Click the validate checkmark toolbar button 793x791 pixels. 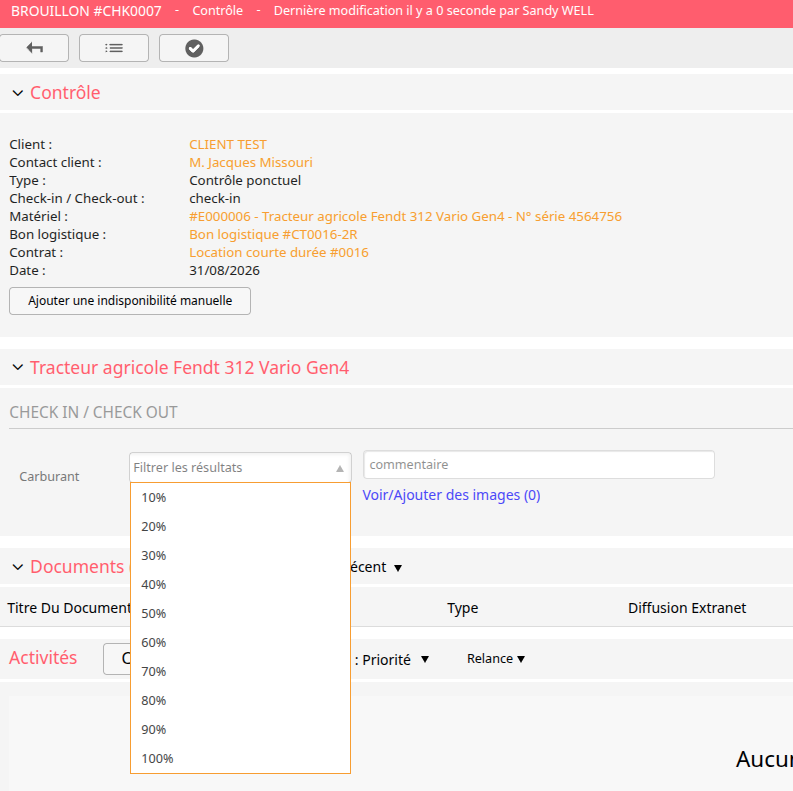194,48
